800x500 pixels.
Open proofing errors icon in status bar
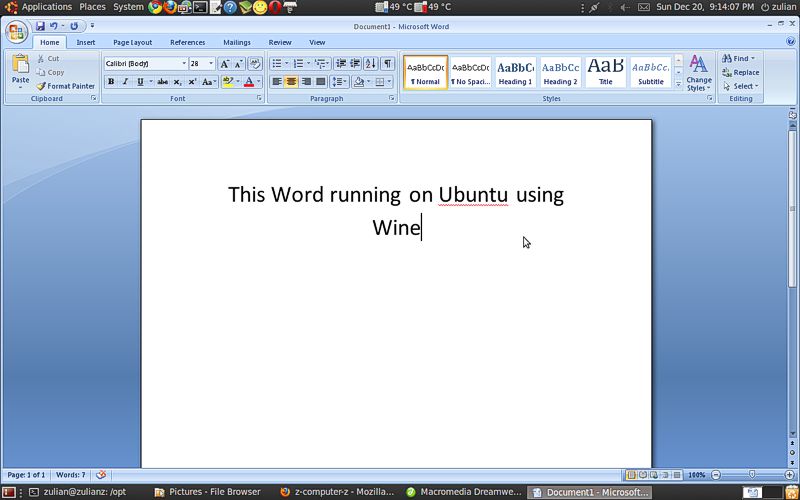[x=101, y=475]
